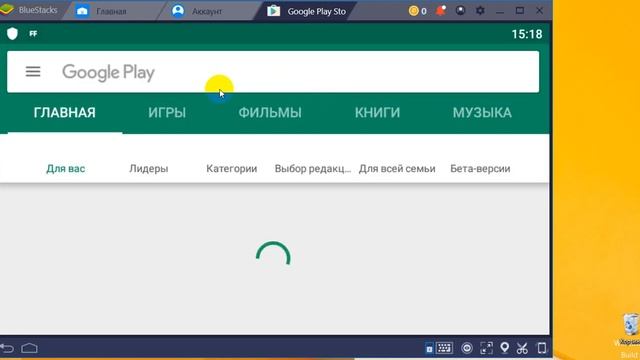
Task: Maximize the BlueStacks window
Action: [x=520, y=11]
